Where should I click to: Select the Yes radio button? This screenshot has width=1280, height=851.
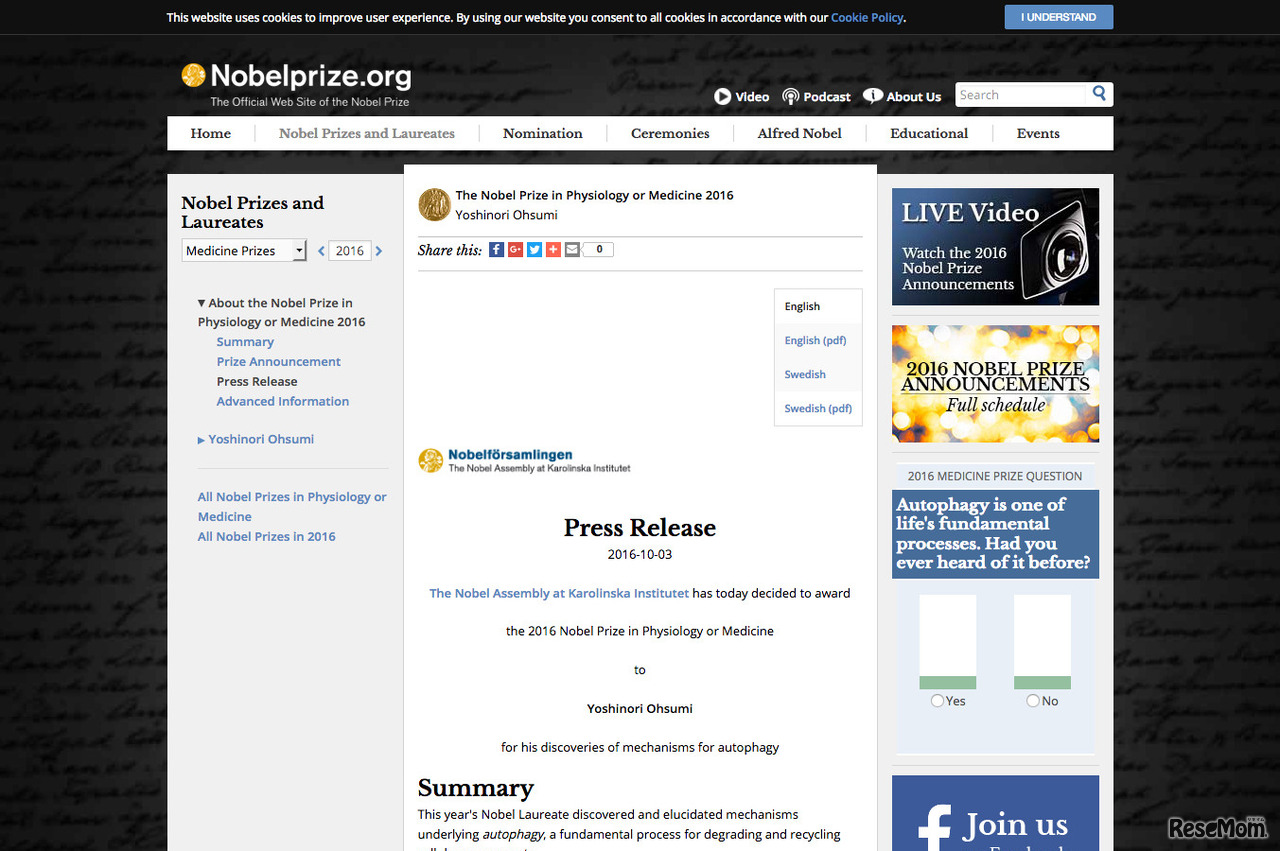937,701
